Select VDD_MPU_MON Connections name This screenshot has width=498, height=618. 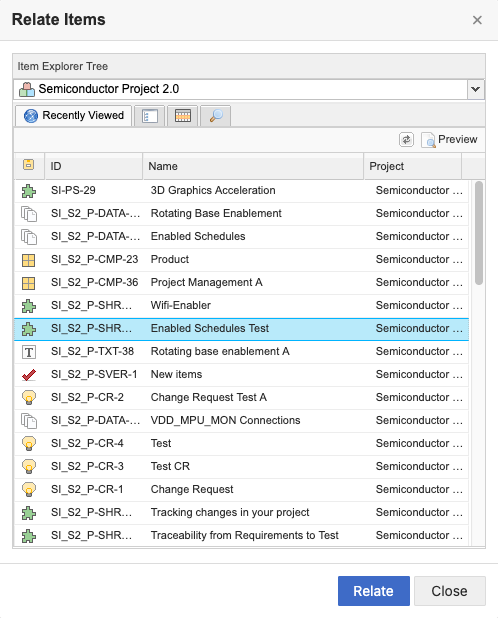click(226, 420)
